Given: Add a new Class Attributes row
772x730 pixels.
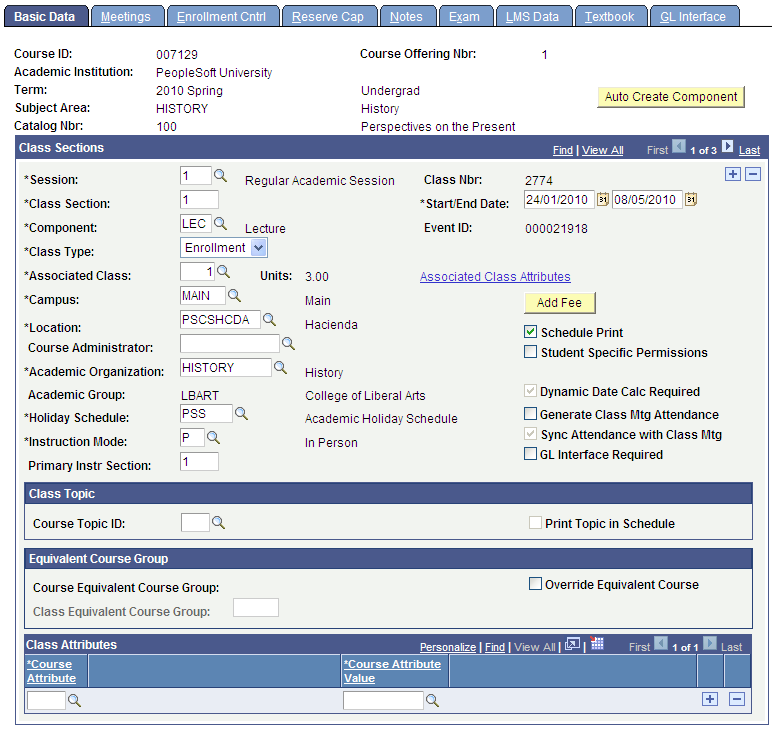Looking at the screenshot, I should point(709,699).
